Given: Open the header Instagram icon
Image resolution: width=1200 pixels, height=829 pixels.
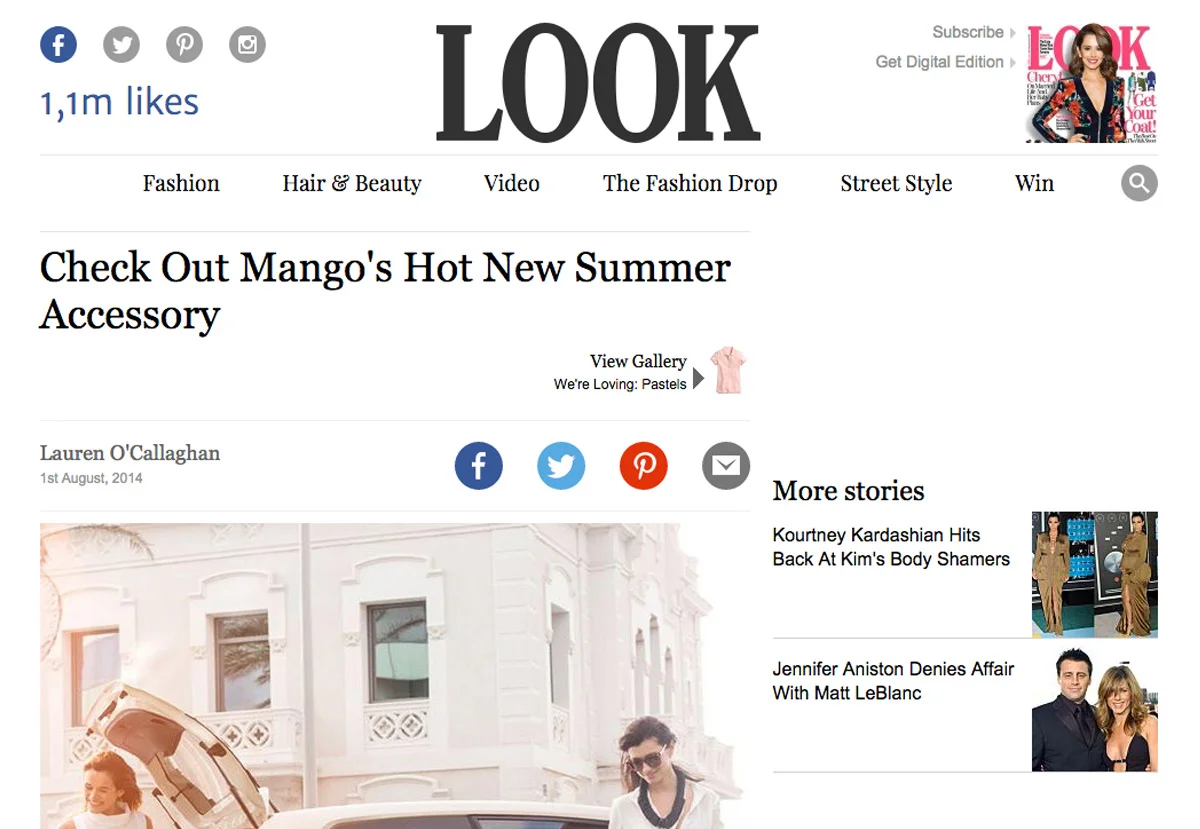Looking at the screenshot, I should pyautogui.click(x=247, y=45).
